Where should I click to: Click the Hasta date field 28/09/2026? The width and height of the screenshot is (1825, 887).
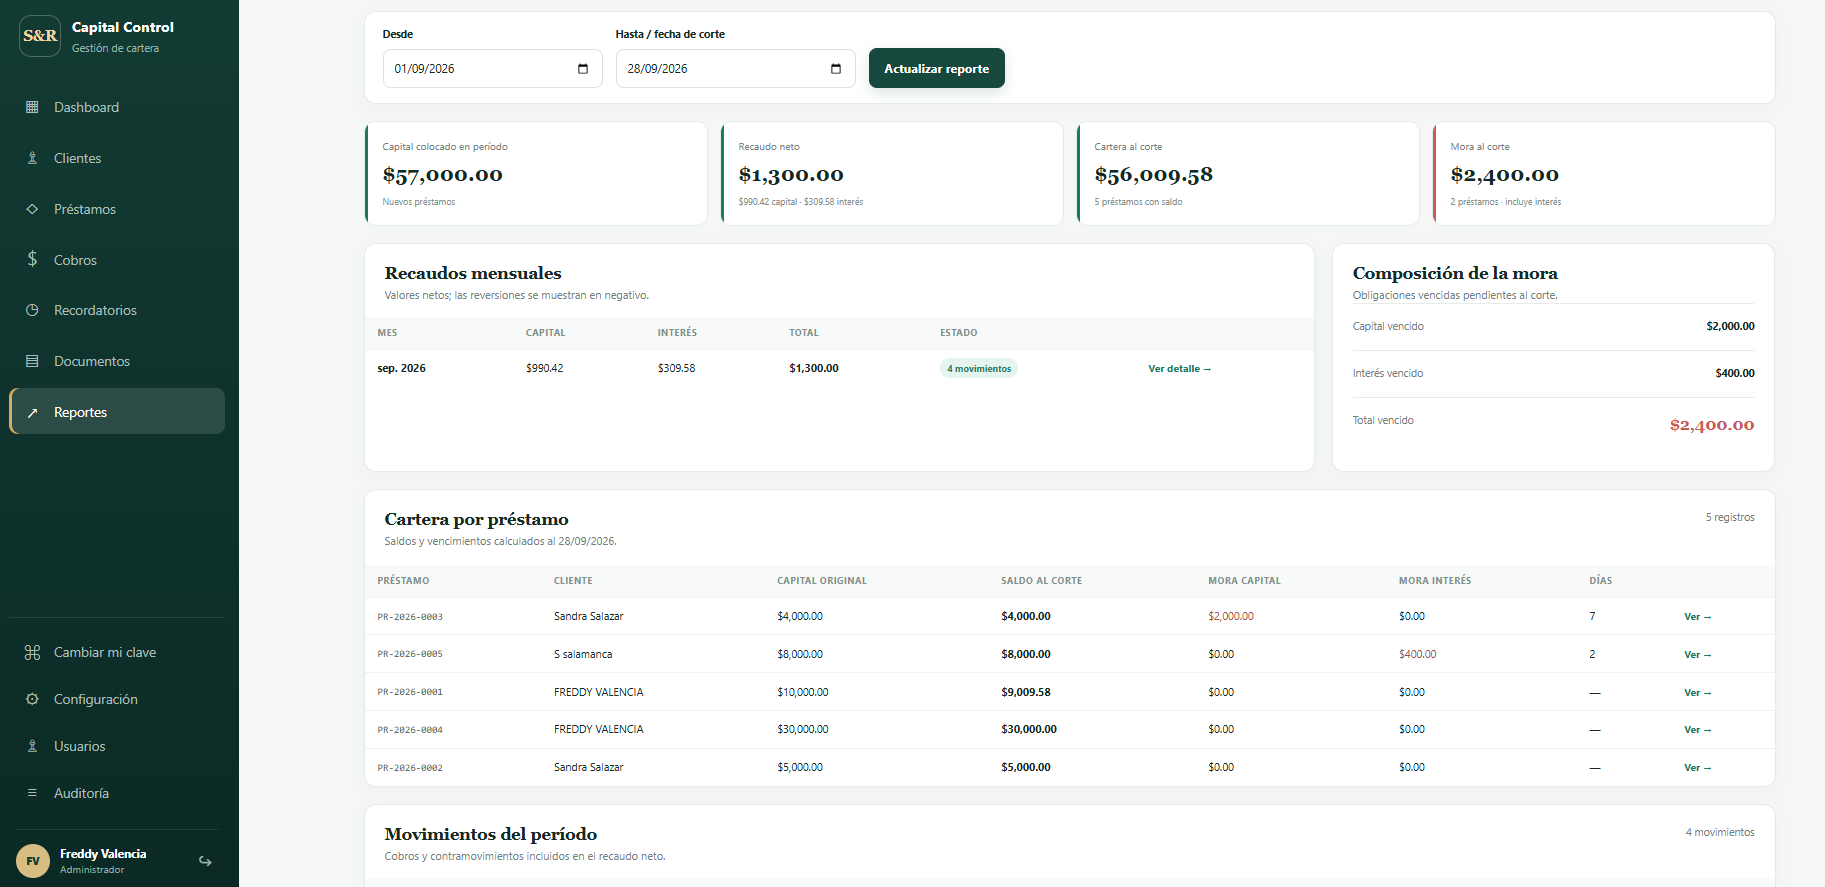click(735, 69)
